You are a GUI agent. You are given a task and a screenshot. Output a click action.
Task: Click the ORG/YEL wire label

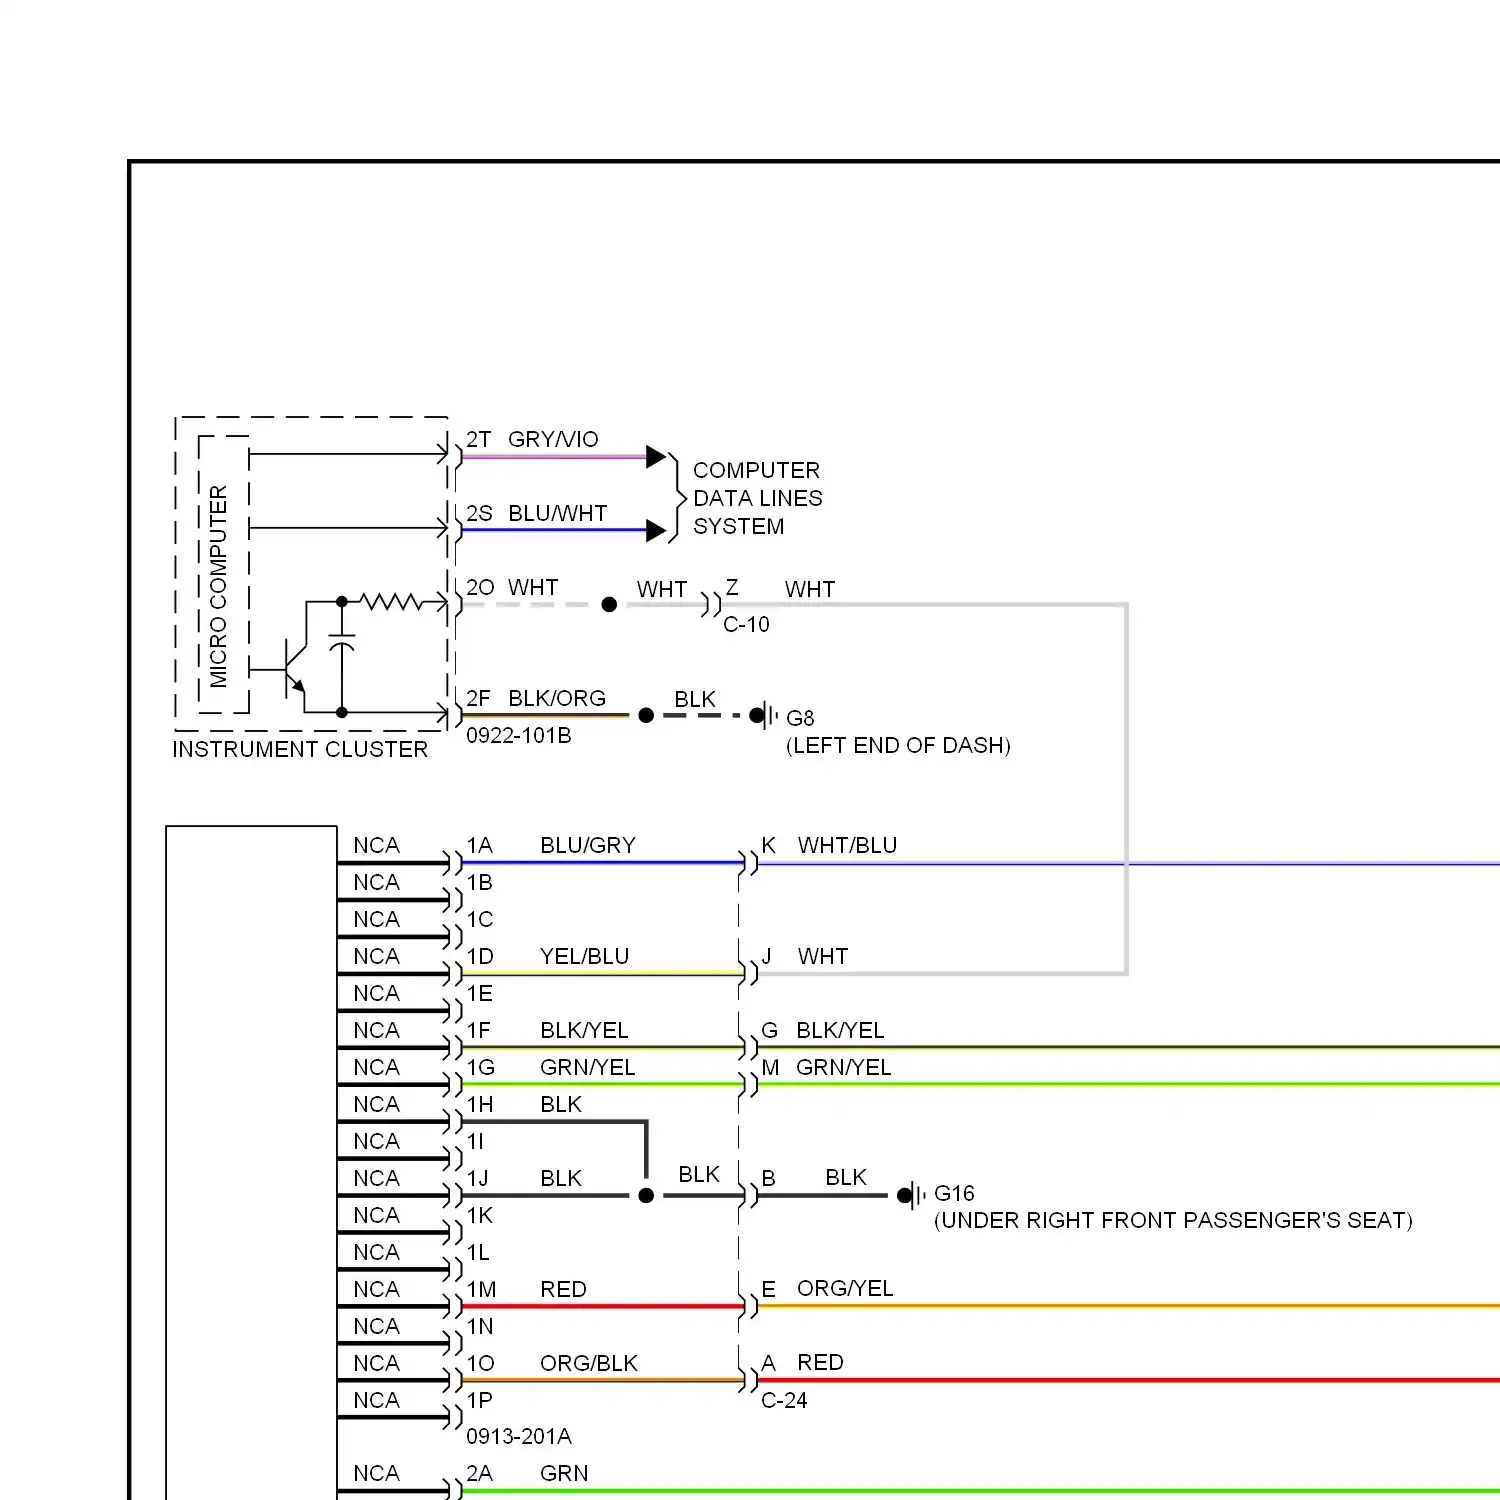point(845,1288)
